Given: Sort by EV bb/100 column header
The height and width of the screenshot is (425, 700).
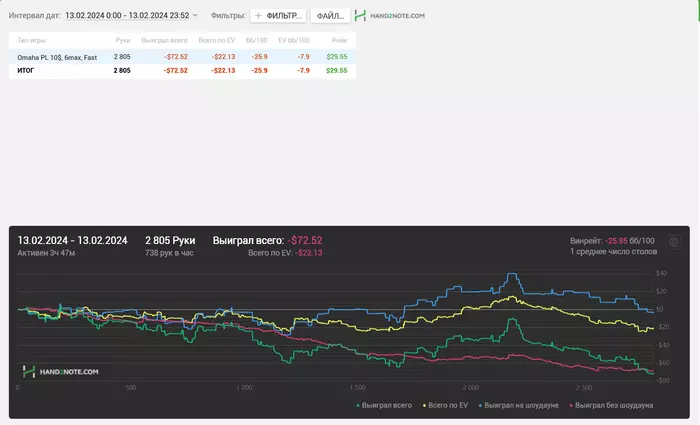Looking at the screenshot, I should [x=294, y=40].
